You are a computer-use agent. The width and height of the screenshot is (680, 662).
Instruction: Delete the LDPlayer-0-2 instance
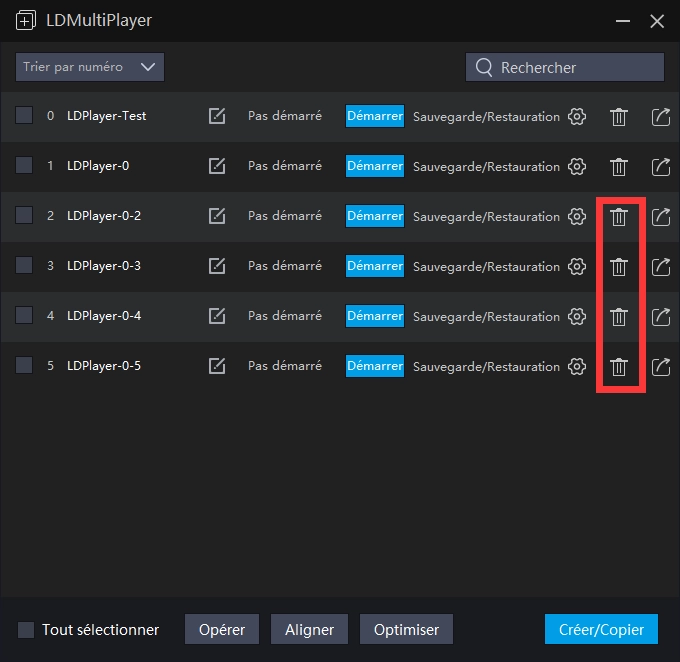point(619,216)
